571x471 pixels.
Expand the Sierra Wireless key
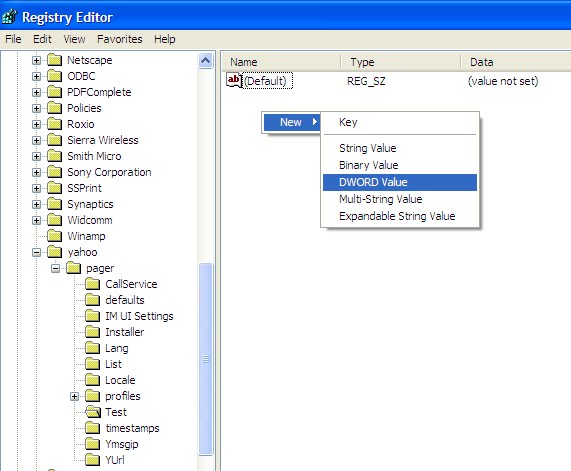coord(36,140)
